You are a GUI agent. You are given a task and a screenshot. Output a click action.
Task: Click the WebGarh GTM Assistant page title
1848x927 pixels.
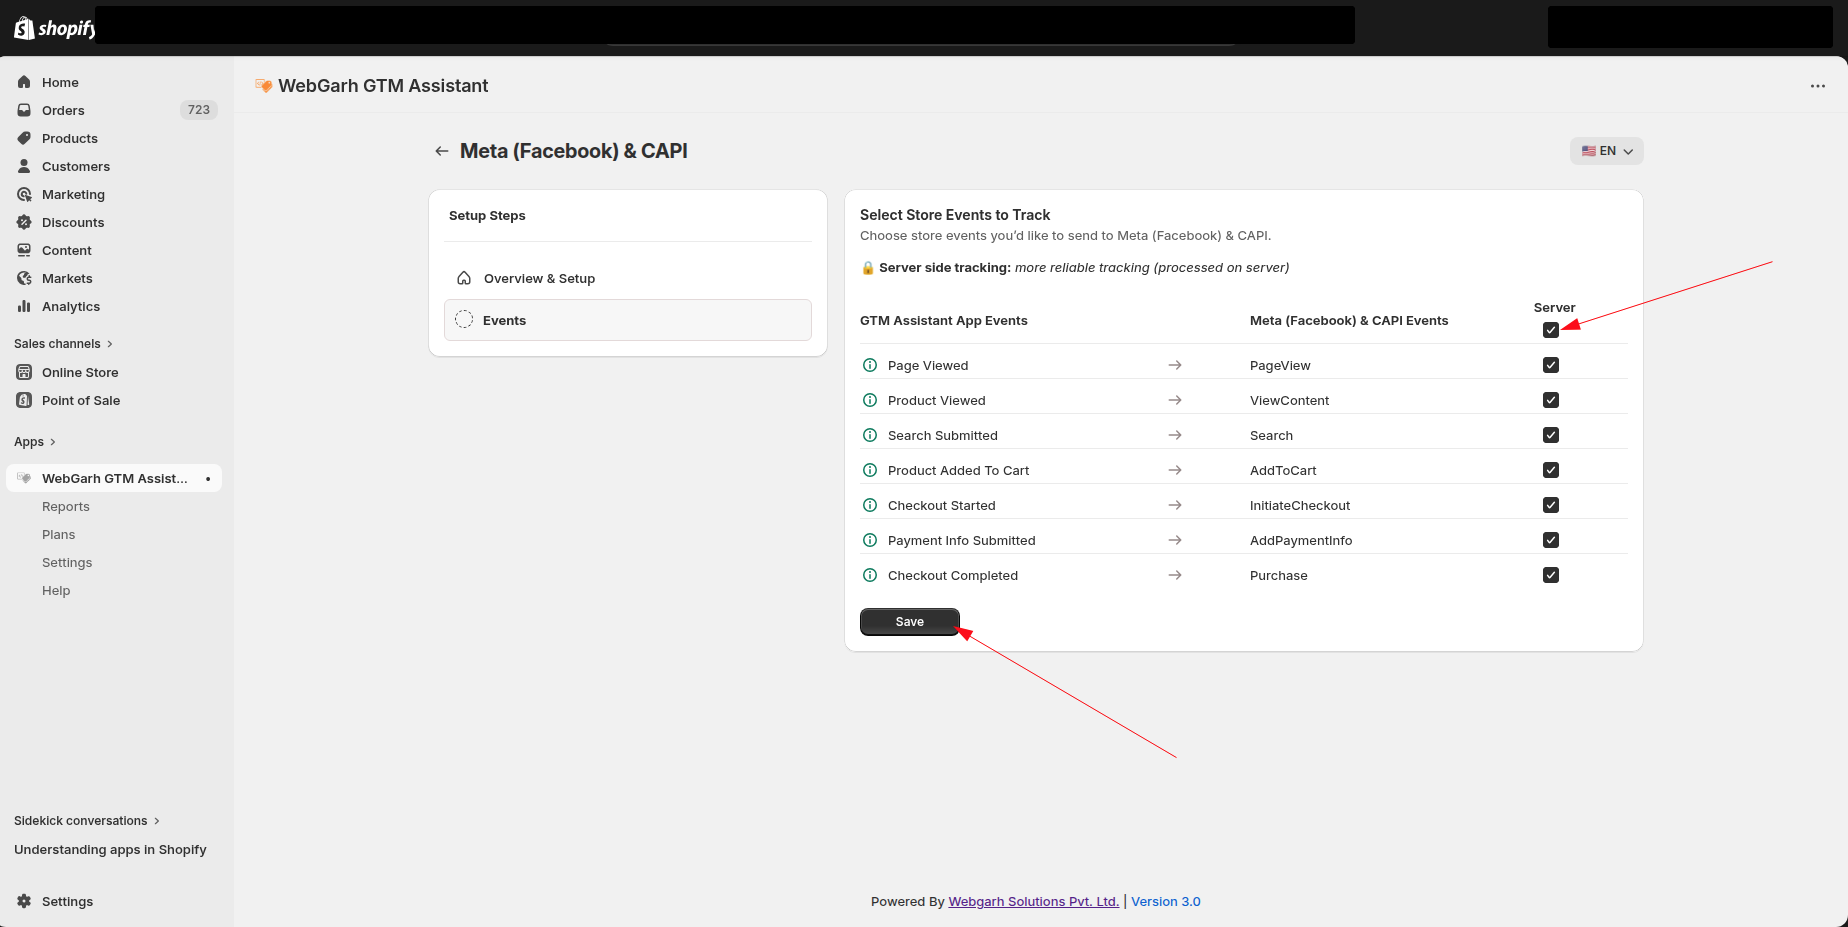click(383, 86)
